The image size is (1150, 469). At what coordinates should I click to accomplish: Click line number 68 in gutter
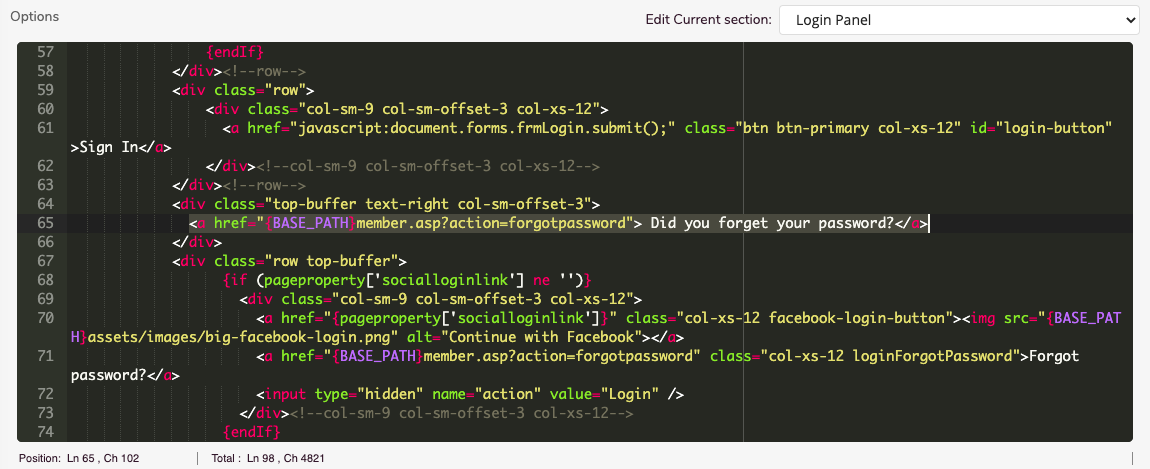click(44, 280)
